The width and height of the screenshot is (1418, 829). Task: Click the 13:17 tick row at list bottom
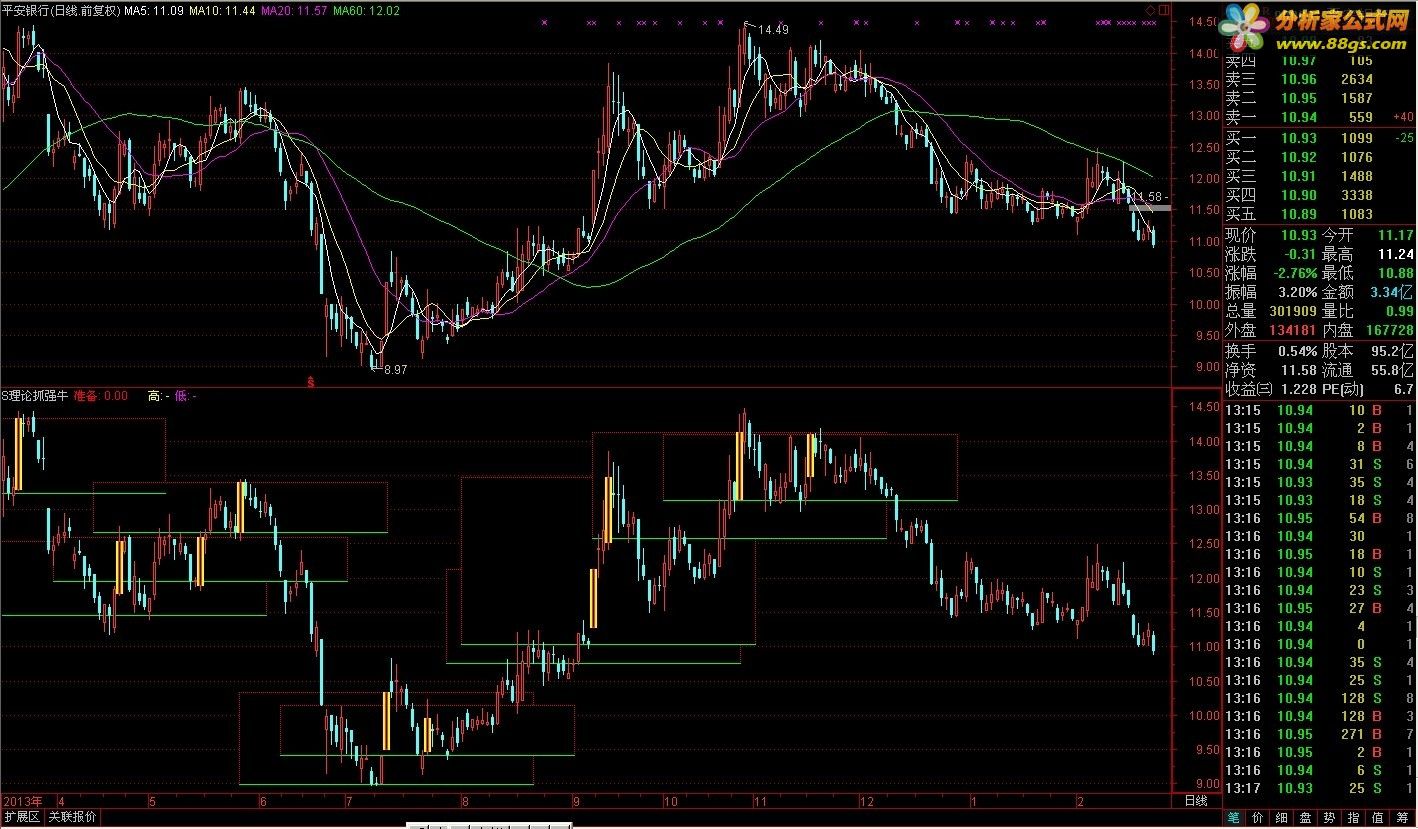click(x=1320, y=789)
